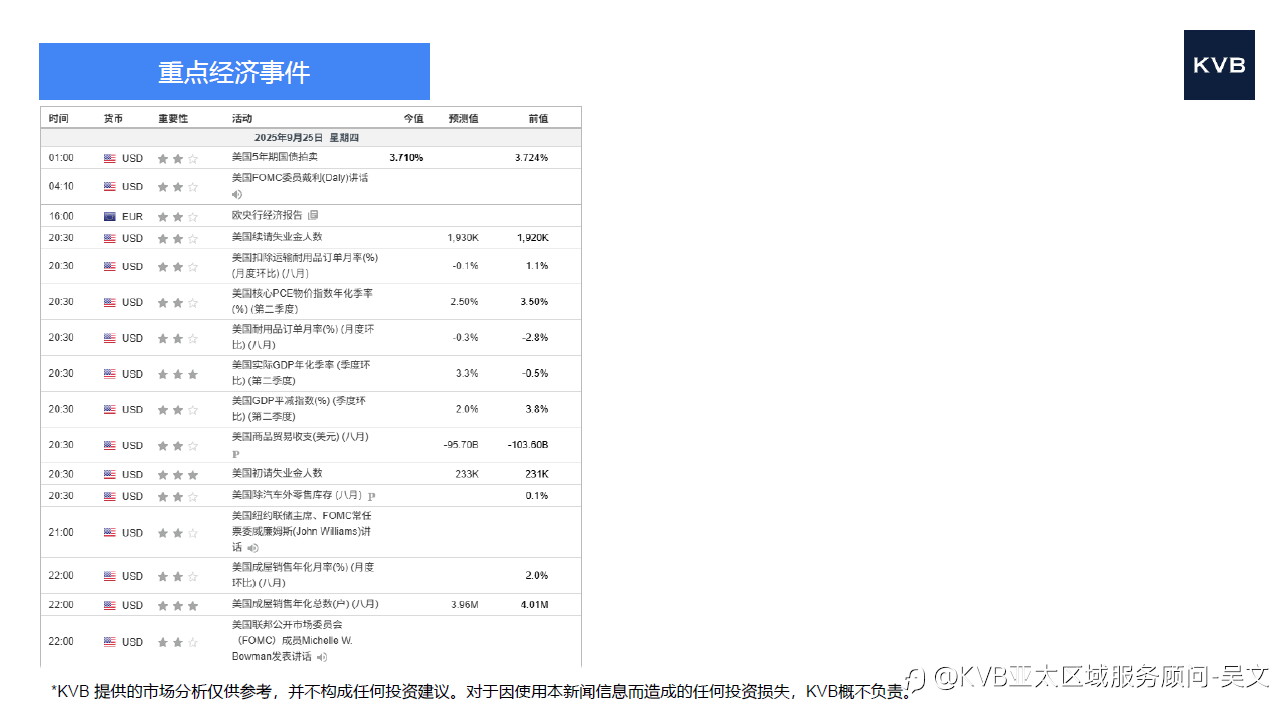This screenshot has width=1283, height=722.
Task: Click the US flag in the 美国实际GDP年化季率 row
Action: pos(110,374)
